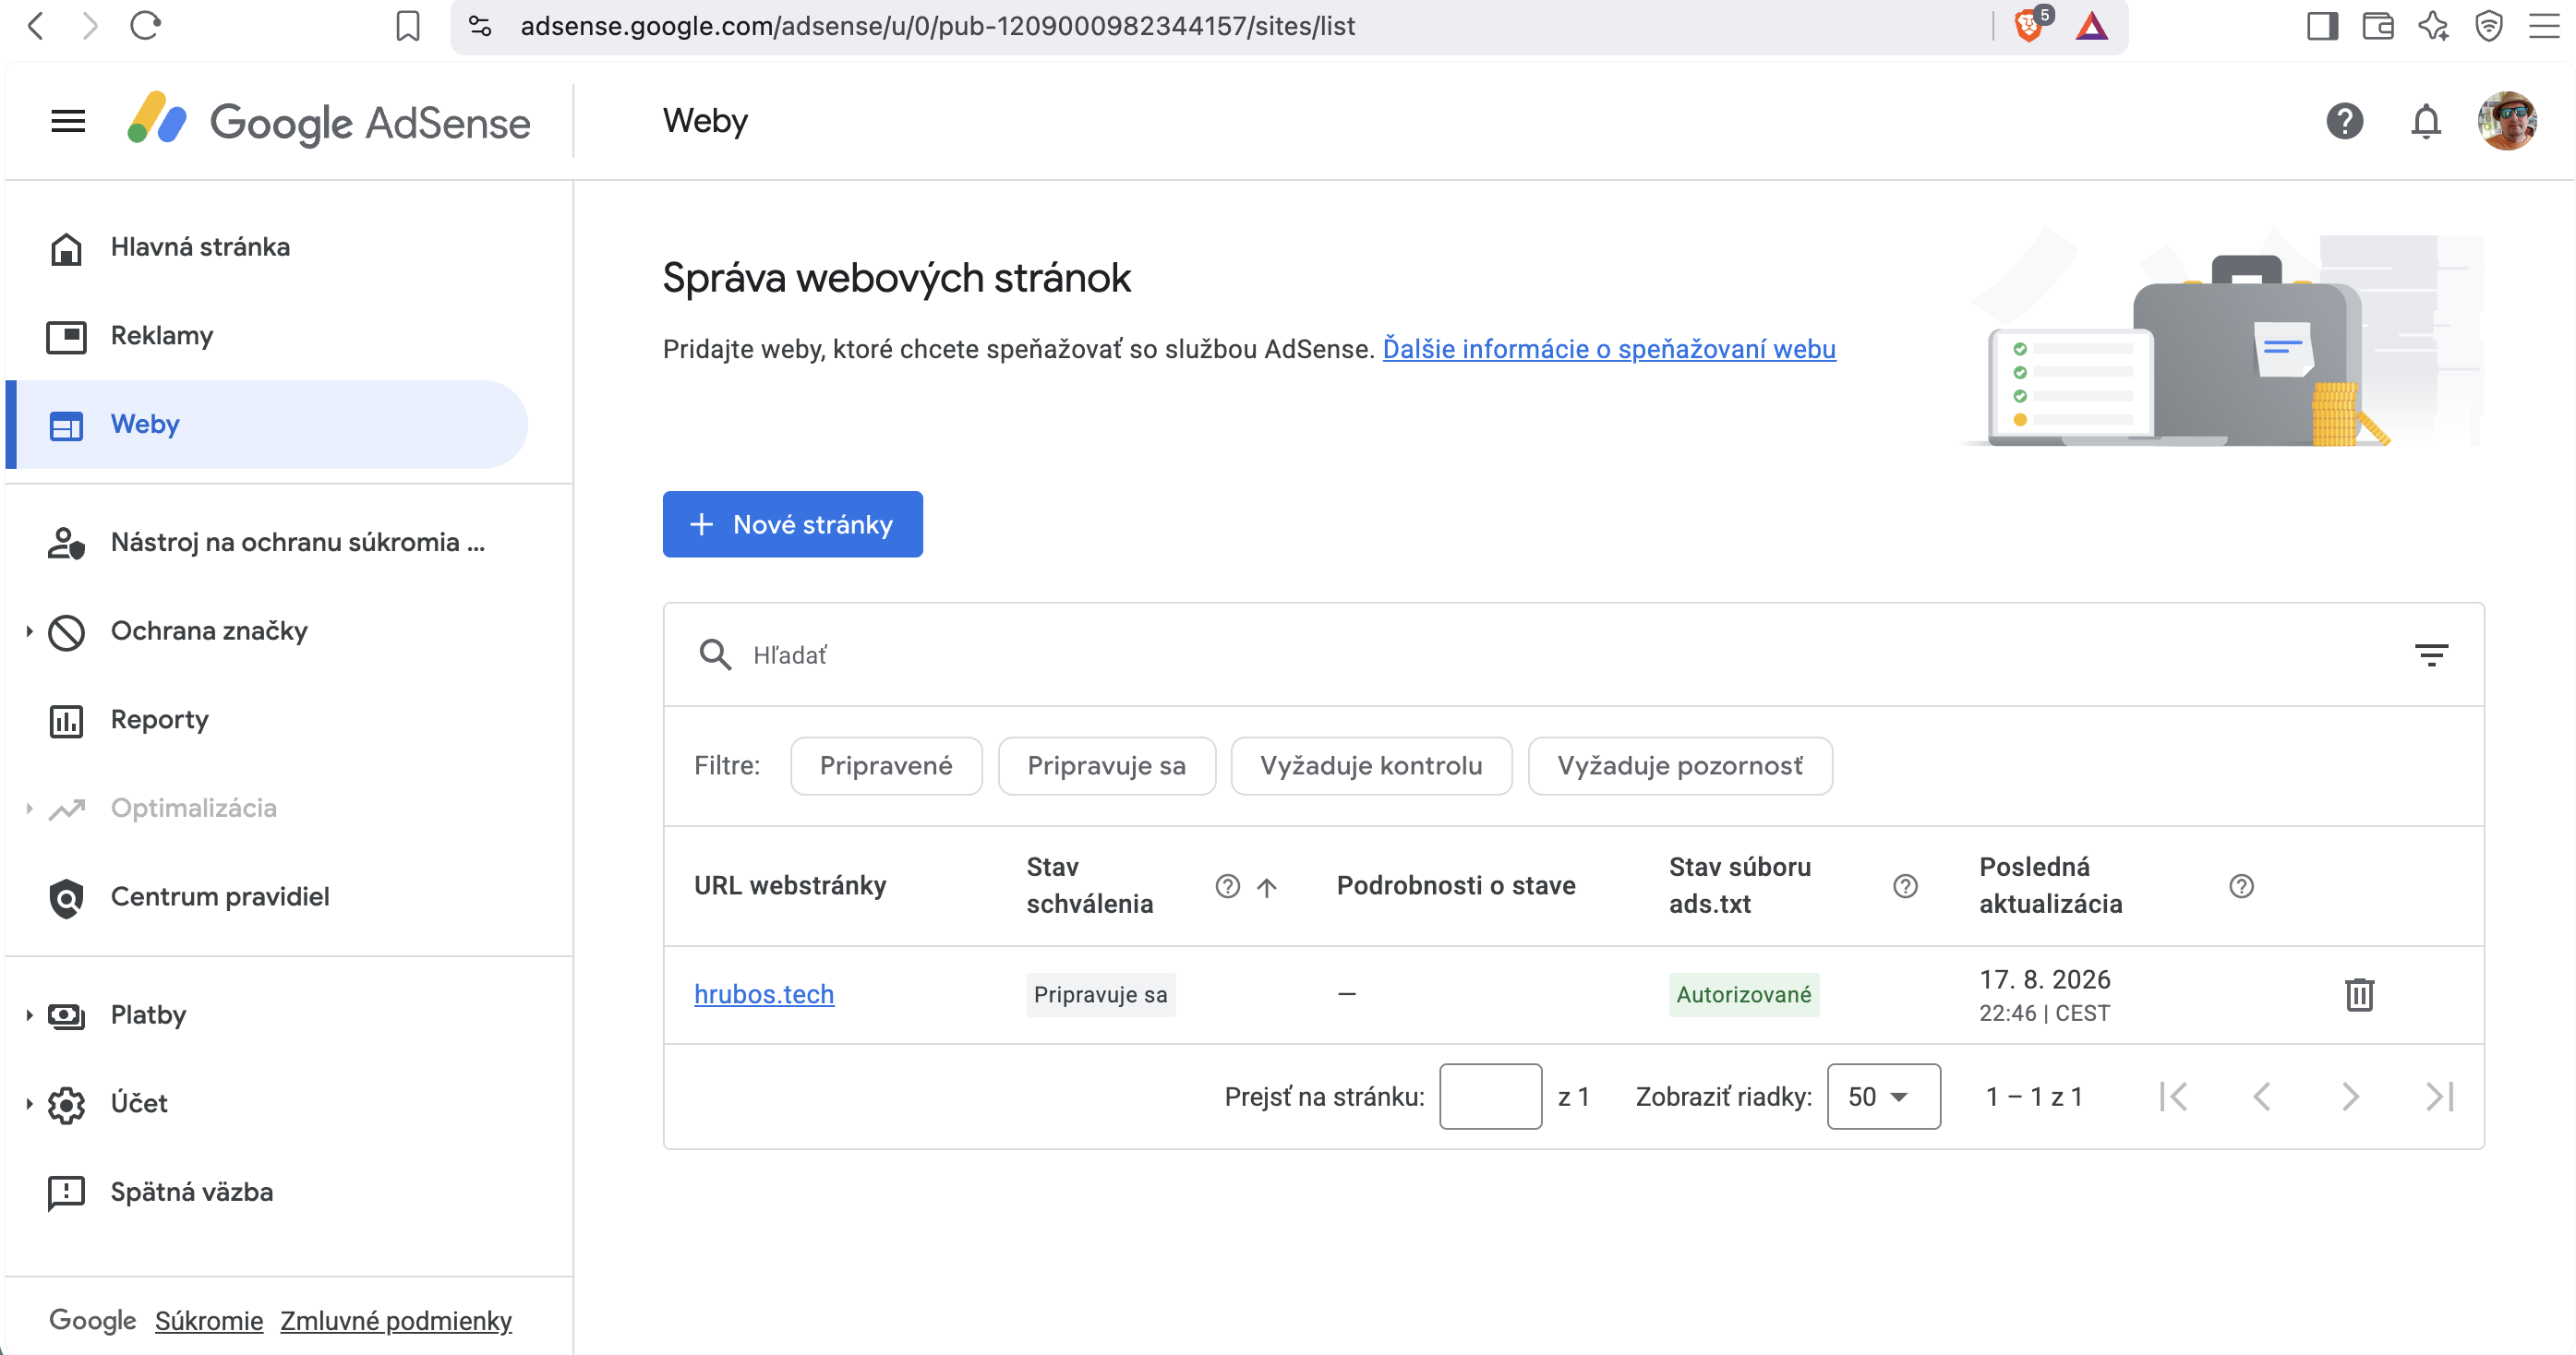Open the table filter icon
This screenshot has height=1355, width=2576.
point(2431,655)
